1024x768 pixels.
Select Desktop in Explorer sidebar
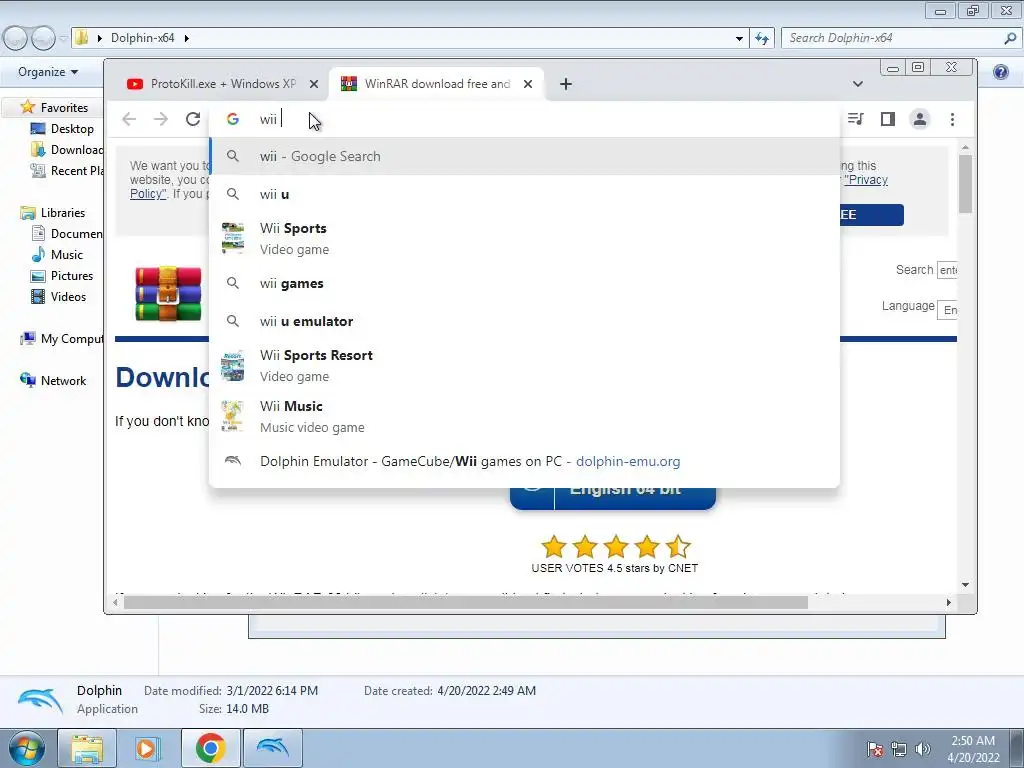(x=65, y=129)
